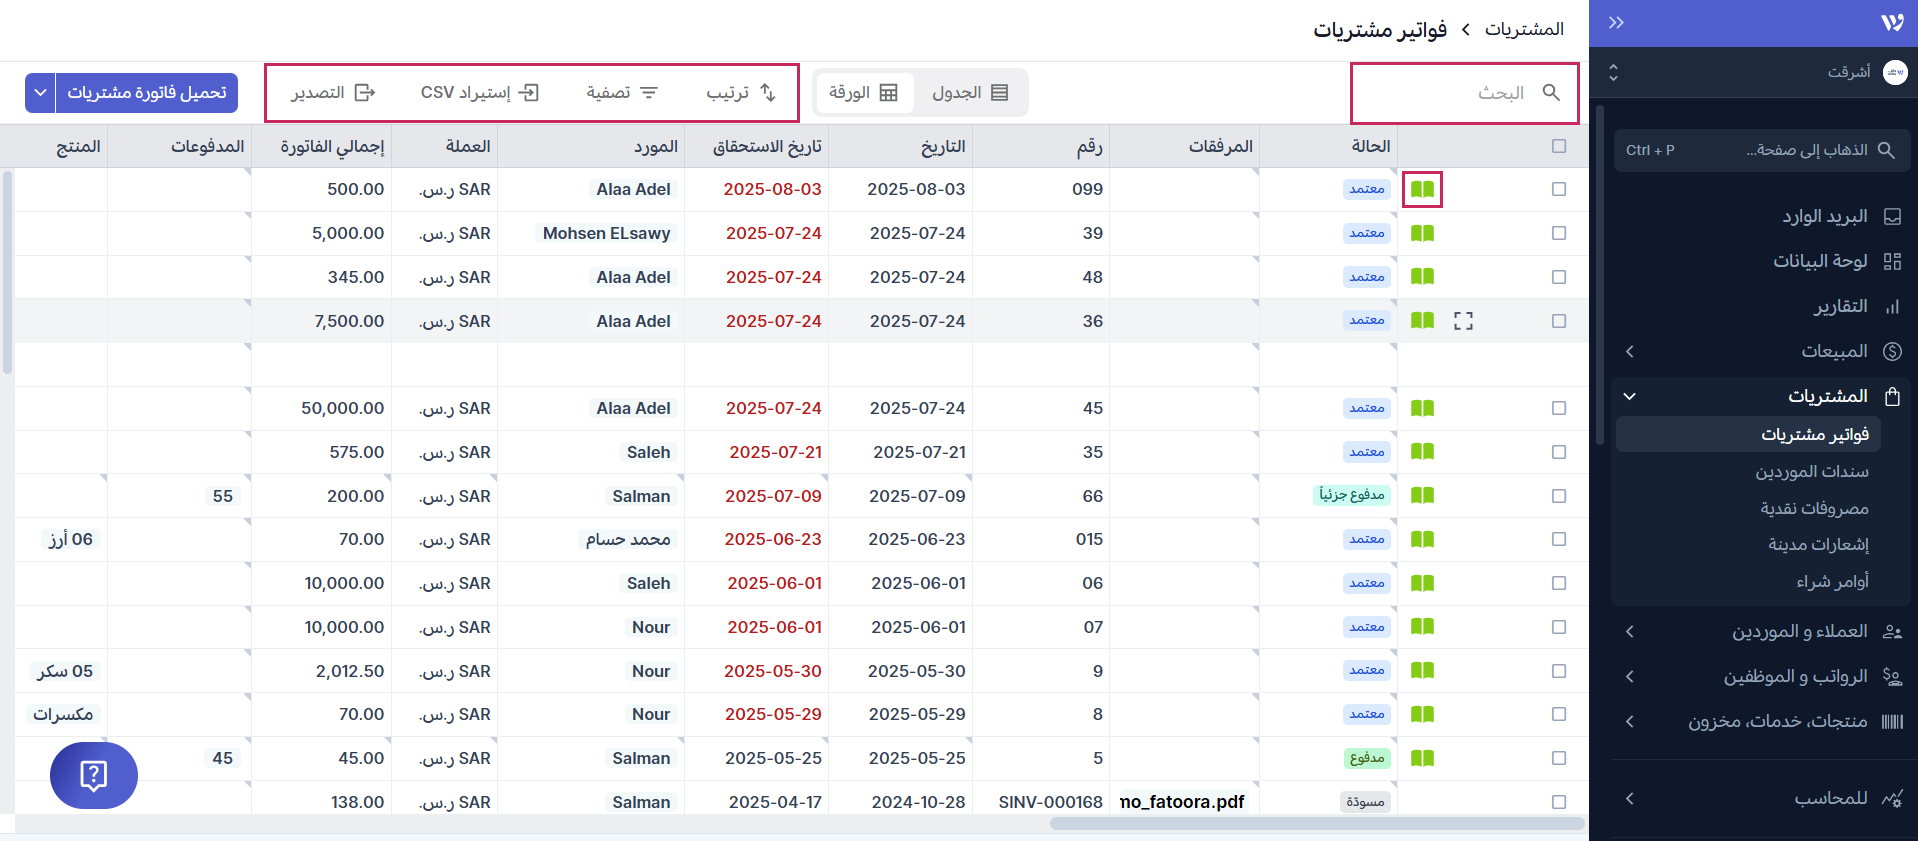Screen dimensions: 1918x841
Task: Open the no_fatoora.pdf attachment link
Action: (1182, 802)
